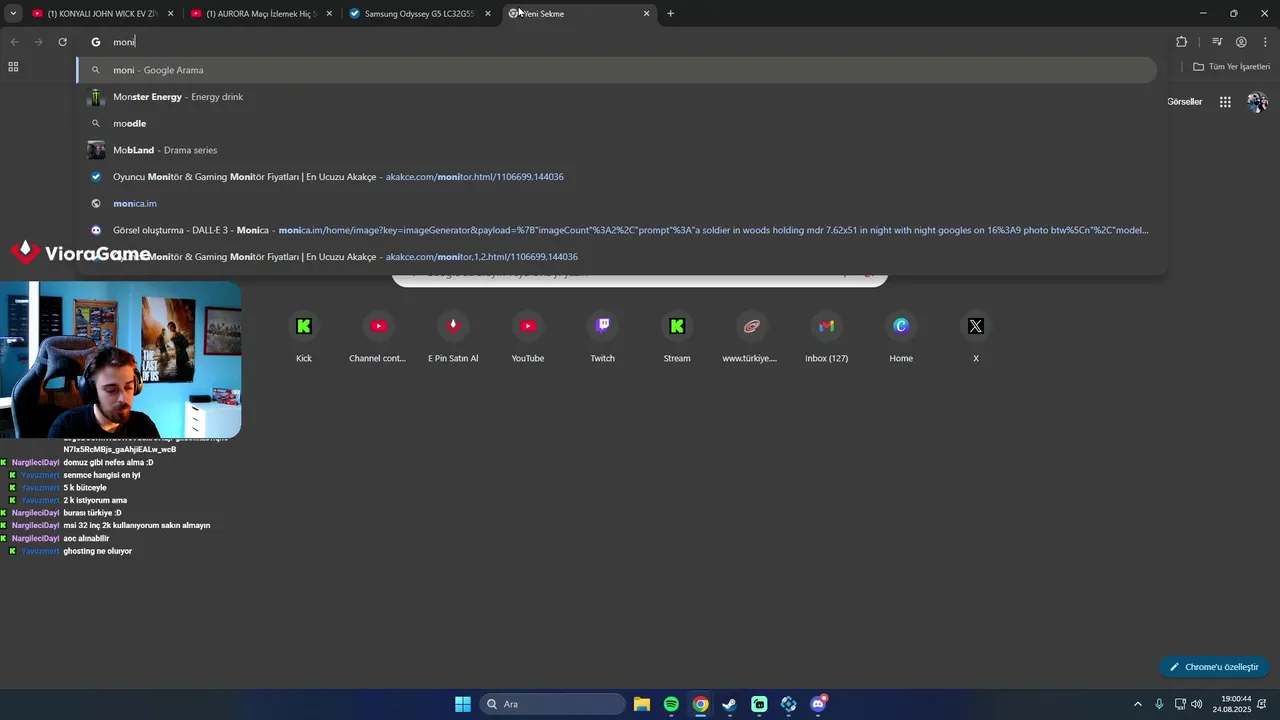Open the Stream shortcut tile
The width and height of the screenshot is (1280, 720).
coord(677,338)
